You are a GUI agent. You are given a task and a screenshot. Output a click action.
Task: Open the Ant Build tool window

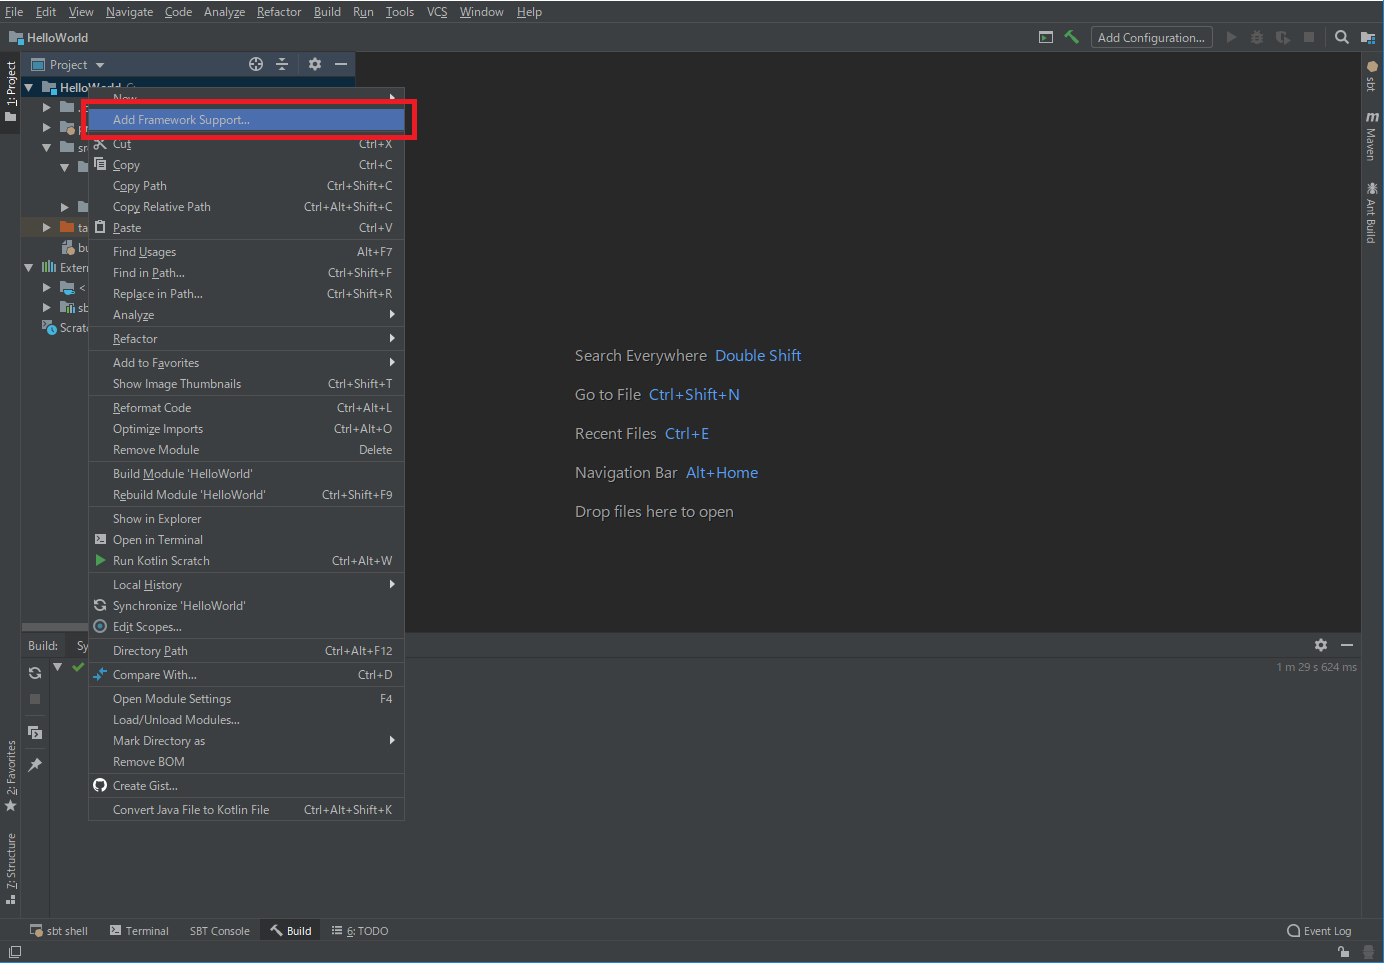[1372, 212]
